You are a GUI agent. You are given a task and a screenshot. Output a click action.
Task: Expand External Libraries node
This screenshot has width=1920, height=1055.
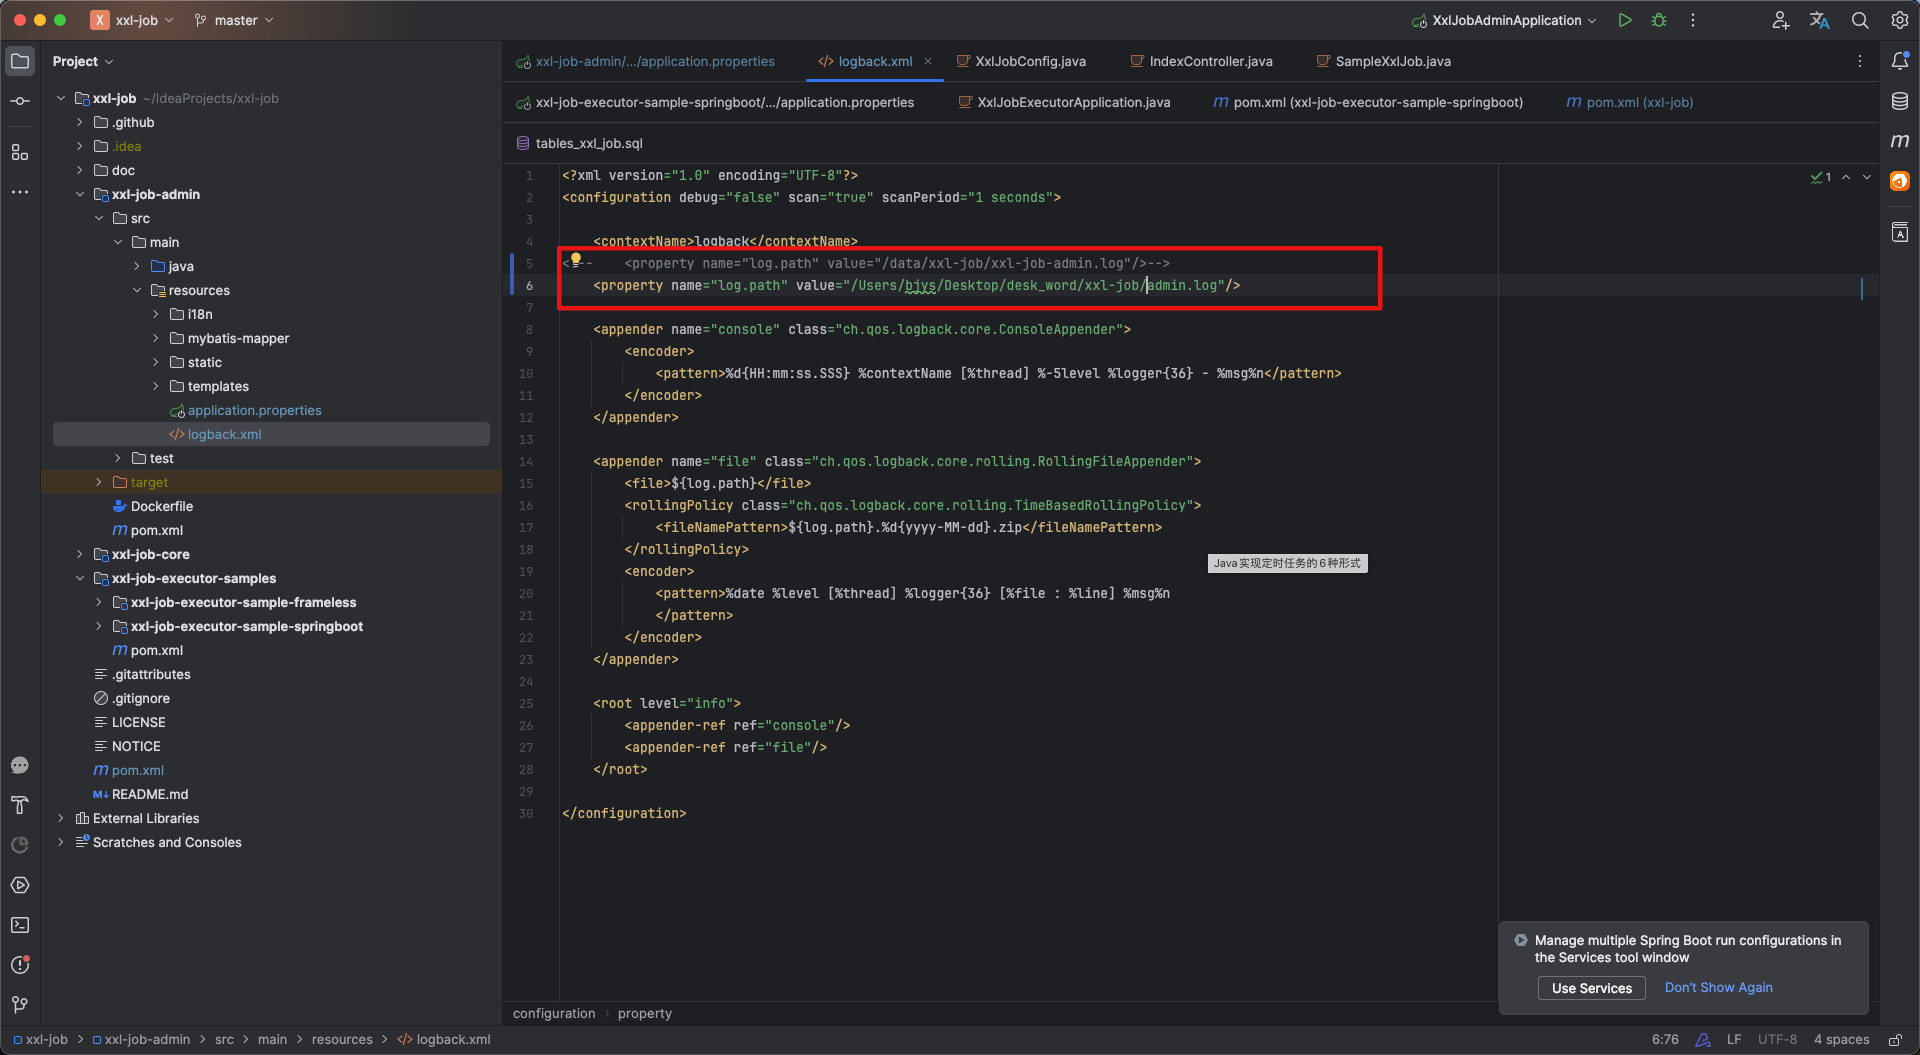click(x=61, y=818)
